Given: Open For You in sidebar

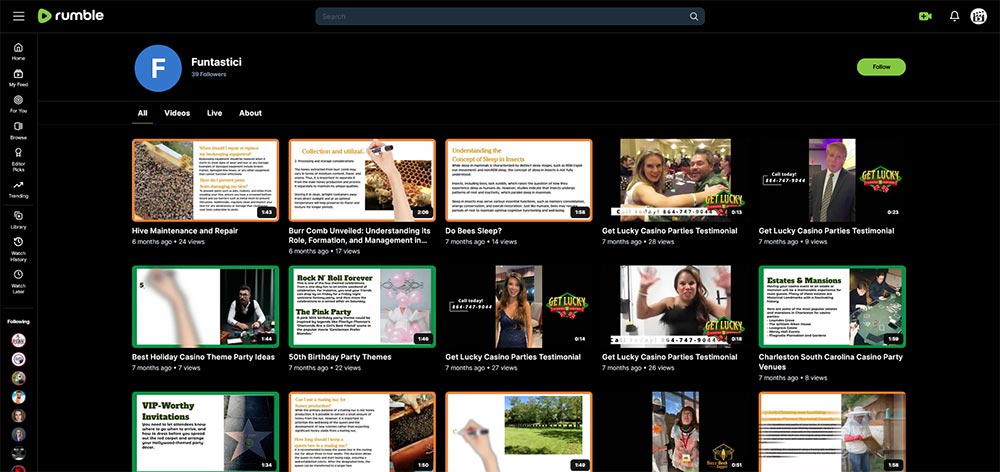Looking at the screenshot, I should (18, 104).
